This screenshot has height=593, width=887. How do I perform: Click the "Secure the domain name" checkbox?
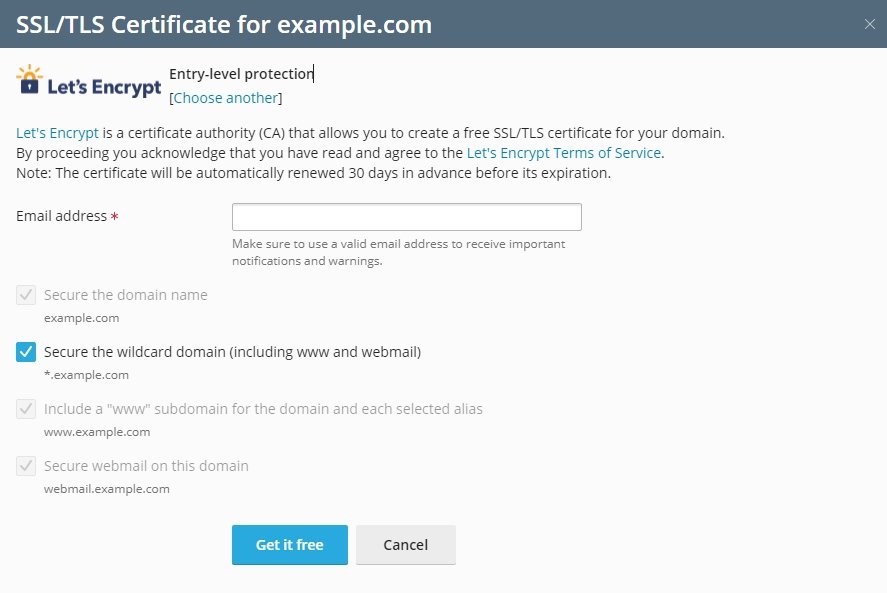coord(24,295)
